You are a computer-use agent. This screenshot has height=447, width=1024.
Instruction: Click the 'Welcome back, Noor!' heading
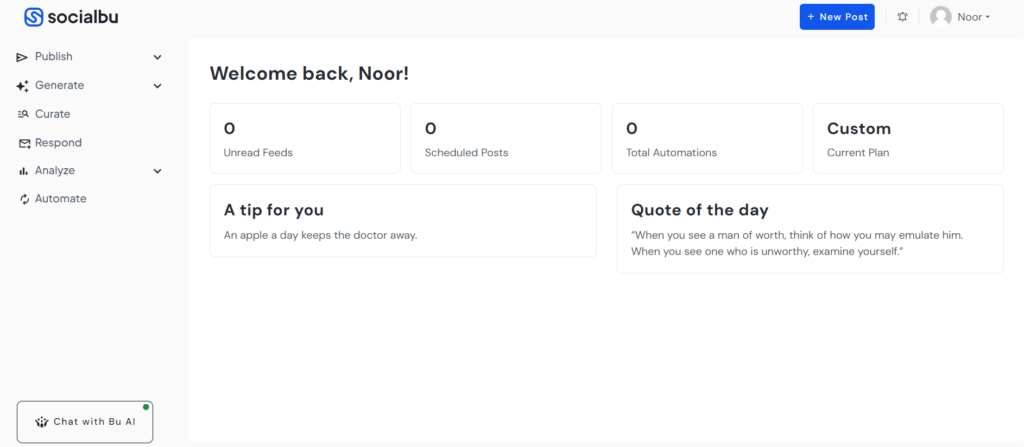(309, 74)
